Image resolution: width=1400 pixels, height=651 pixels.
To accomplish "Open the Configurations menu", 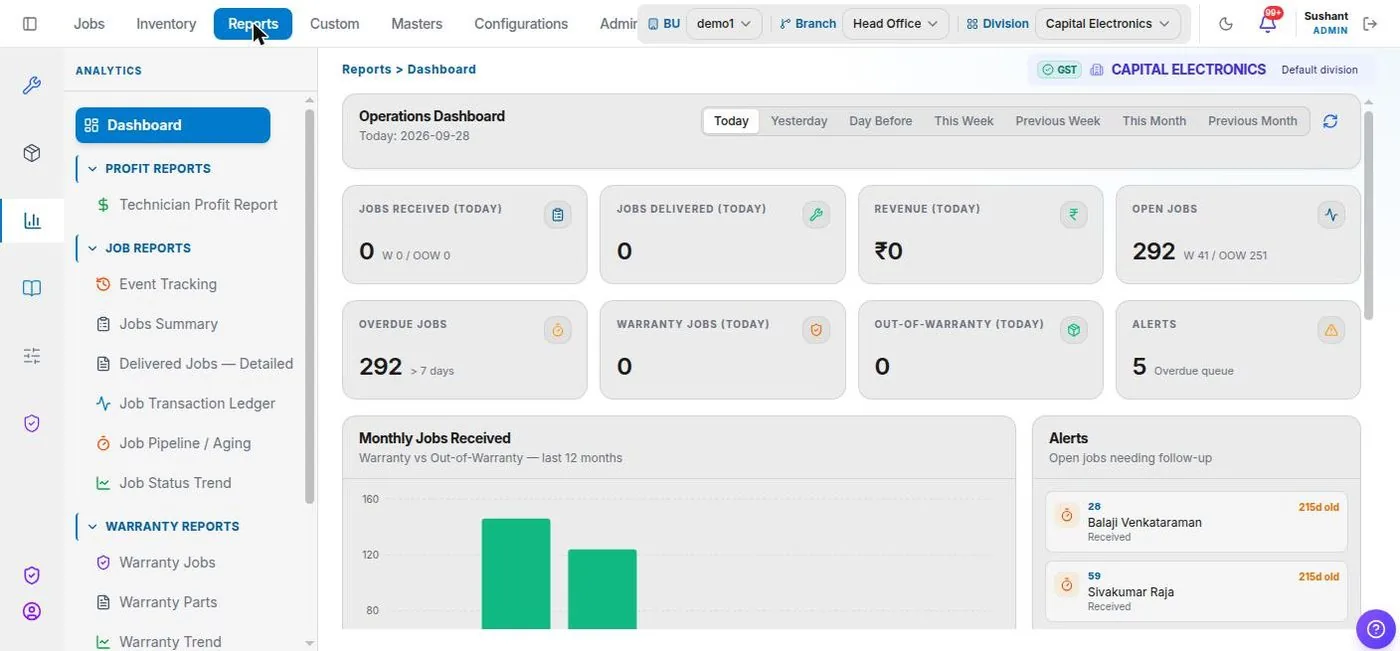I will 521,23.
